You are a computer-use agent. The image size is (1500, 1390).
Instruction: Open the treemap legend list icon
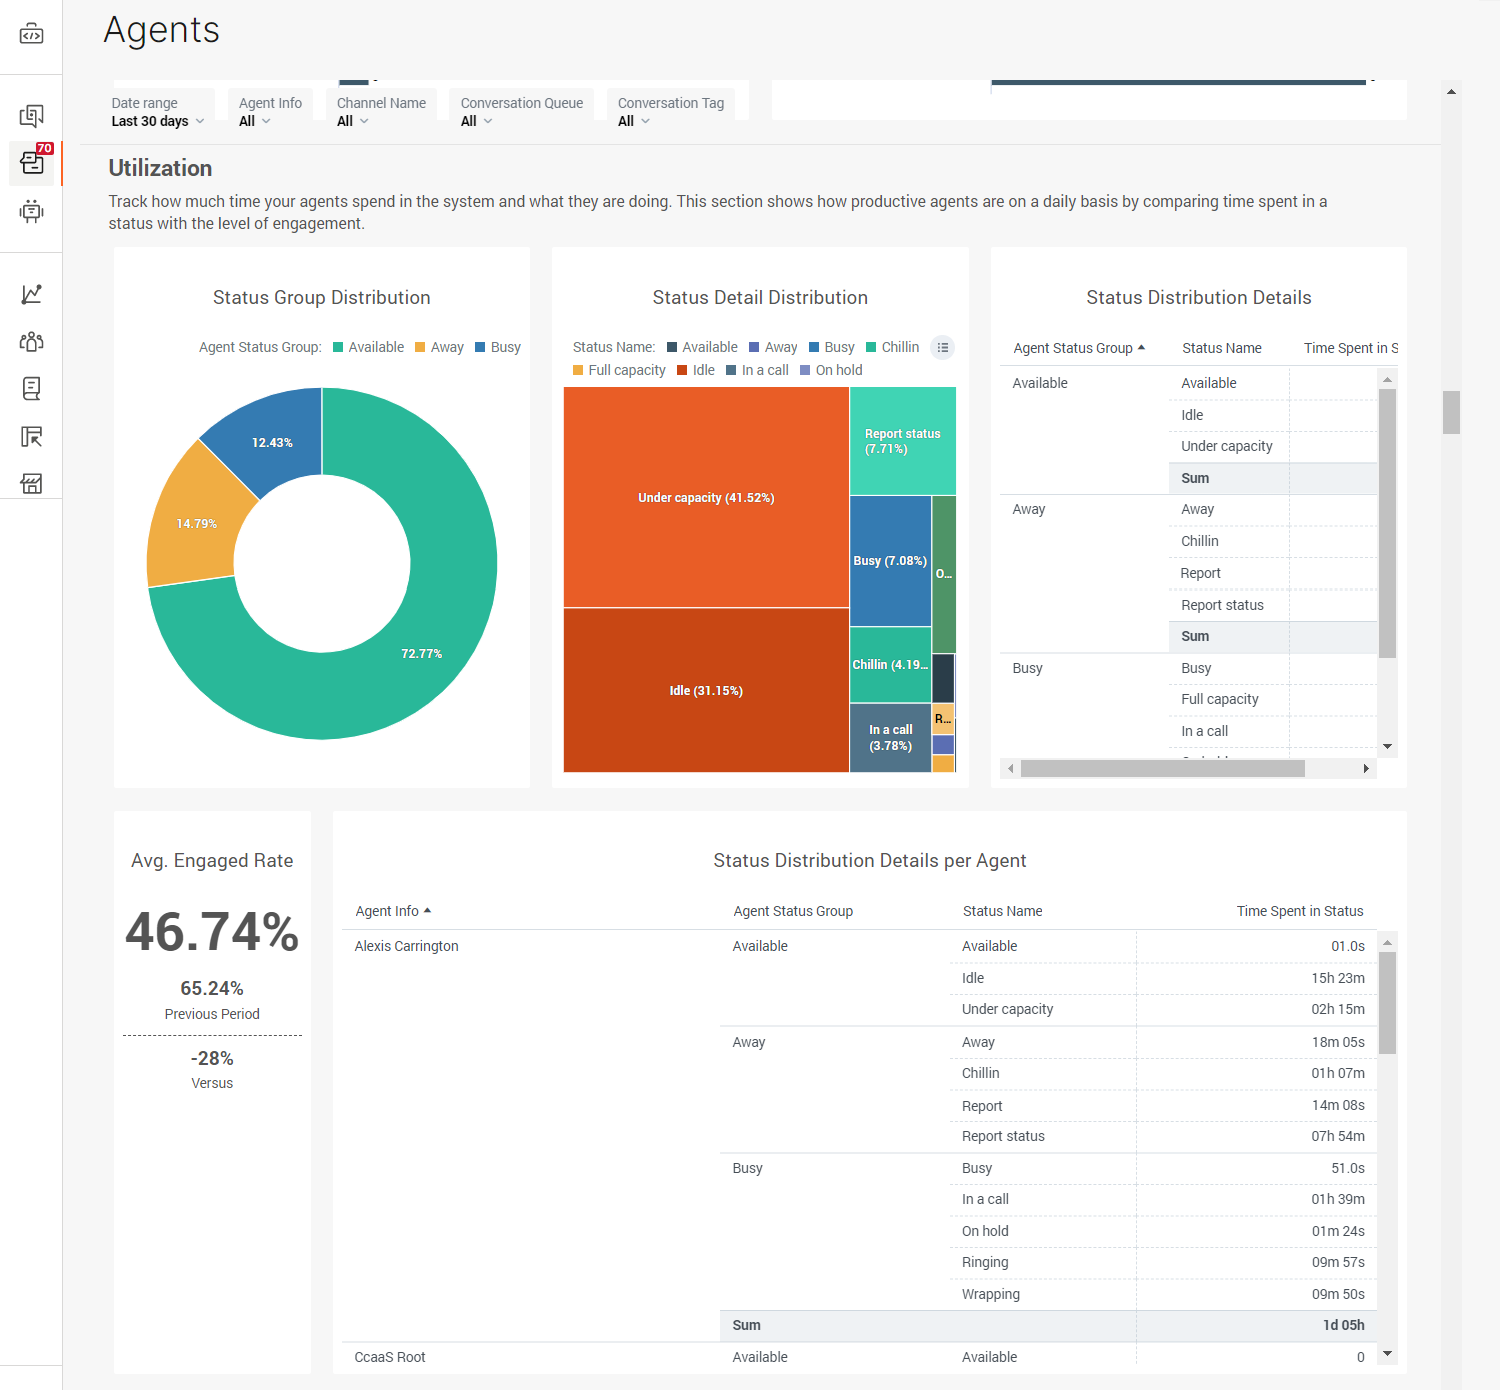pos(942,347)
